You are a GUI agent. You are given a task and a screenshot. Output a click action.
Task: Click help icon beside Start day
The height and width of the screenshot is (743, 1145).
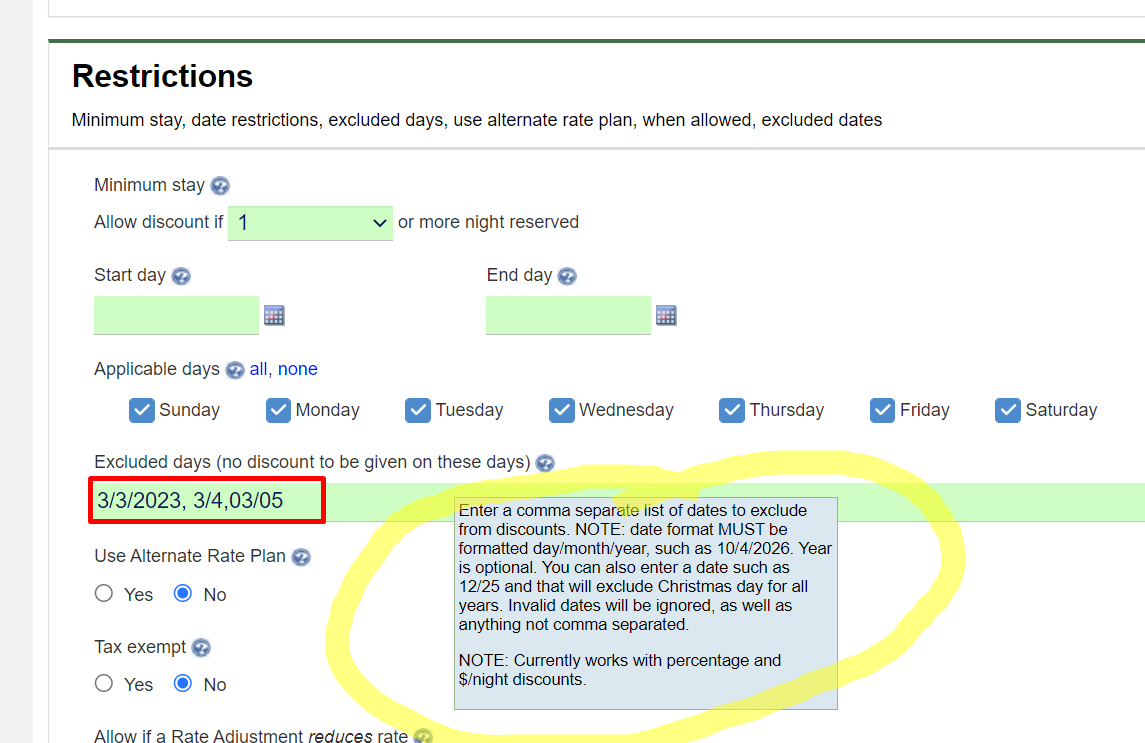181,276
